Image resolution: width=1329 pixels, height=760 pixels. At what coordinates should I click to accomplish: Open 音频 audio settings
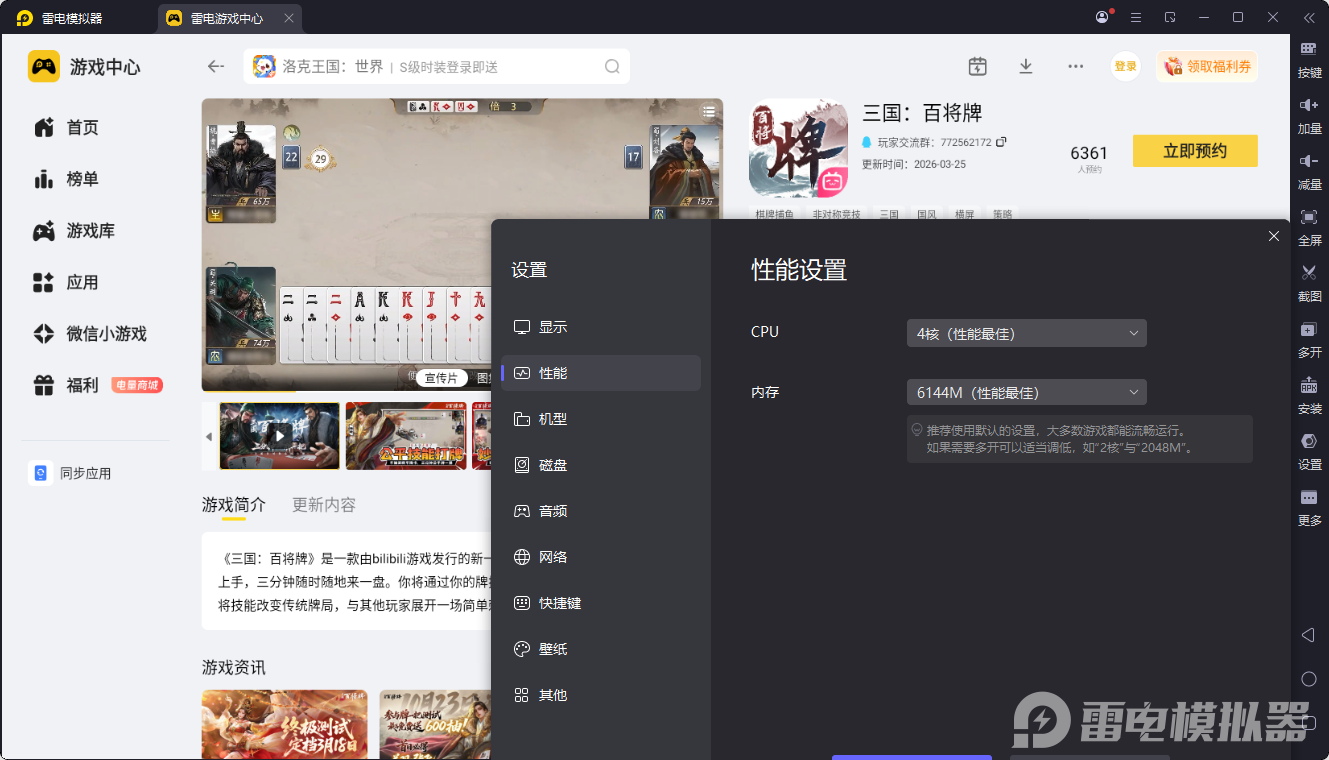[601, 511]
